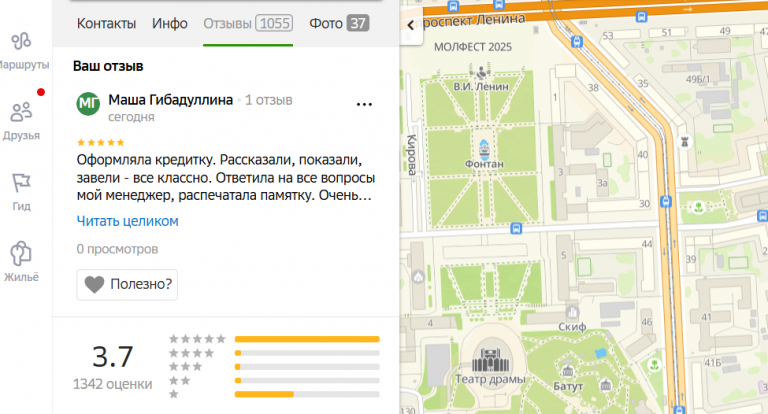Click green park icon near building 39
The height and width of the screenshot is (414, 768).
point(698,207)
